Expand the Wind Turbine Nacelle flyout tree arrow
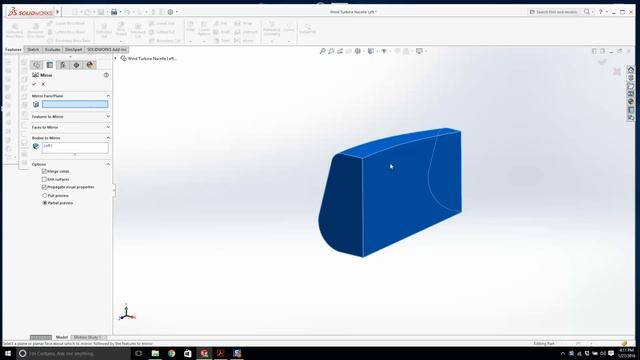 click(x=116, y=58)
